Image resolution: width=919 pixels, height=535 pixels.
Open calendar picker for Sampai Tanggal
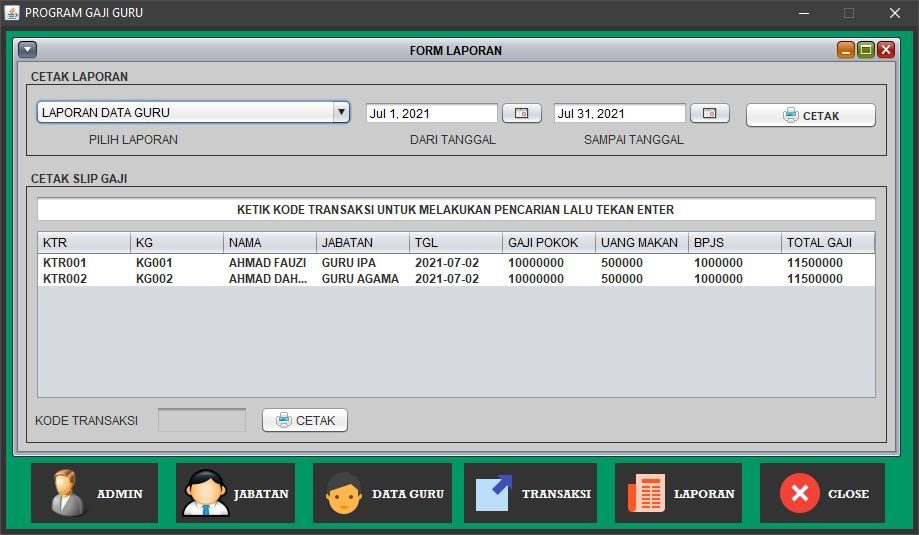pyautogui.click(x=709, y=114)
